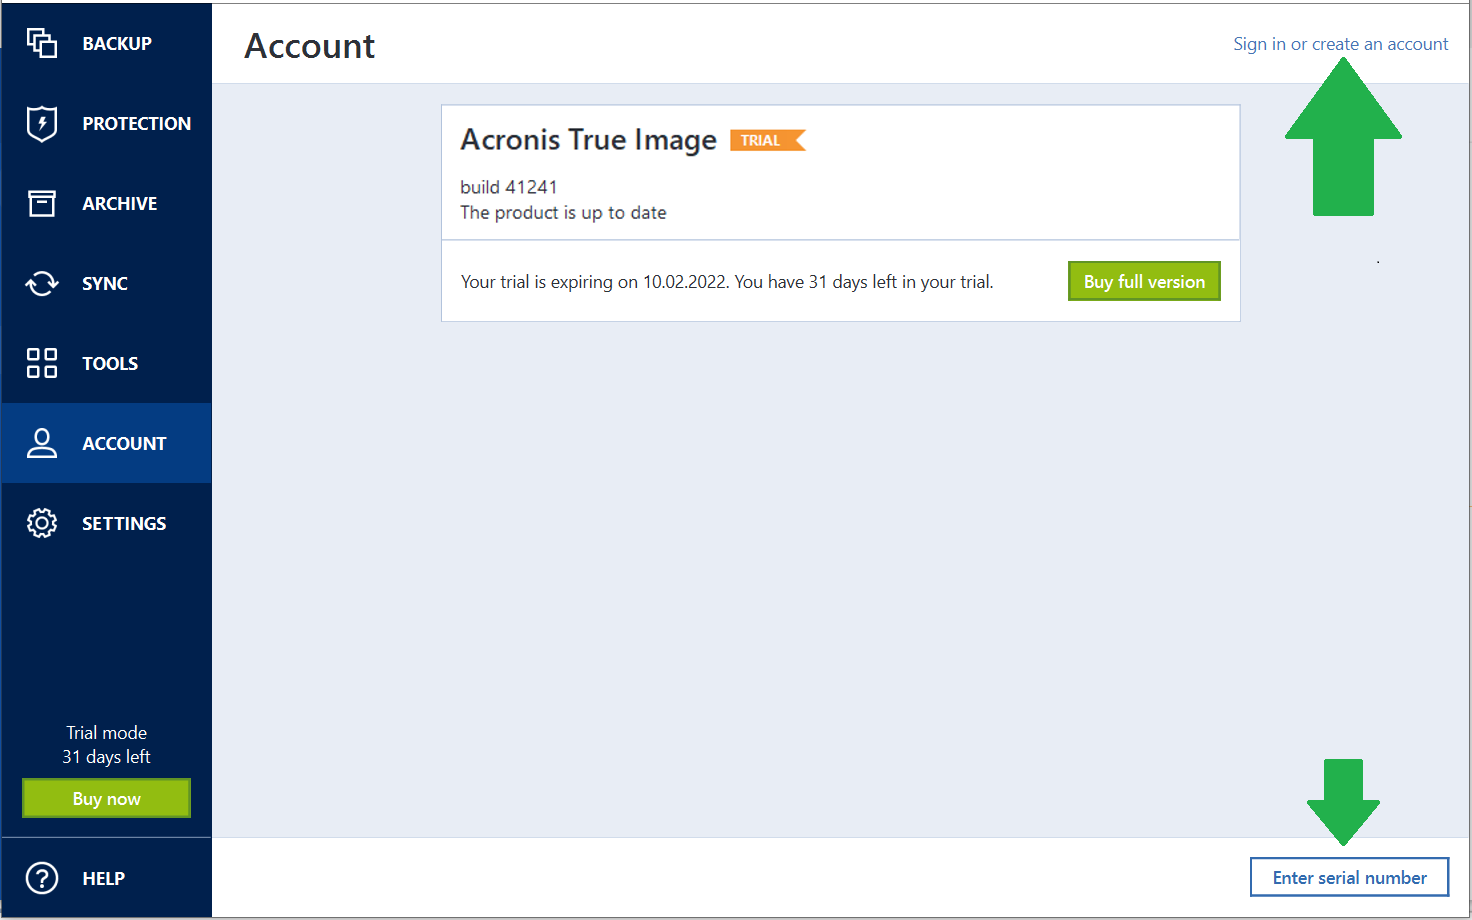Viewport: 1472px width, 920px height.
Task: Click the Protection shield icon
Action: [x=41, y=122]
